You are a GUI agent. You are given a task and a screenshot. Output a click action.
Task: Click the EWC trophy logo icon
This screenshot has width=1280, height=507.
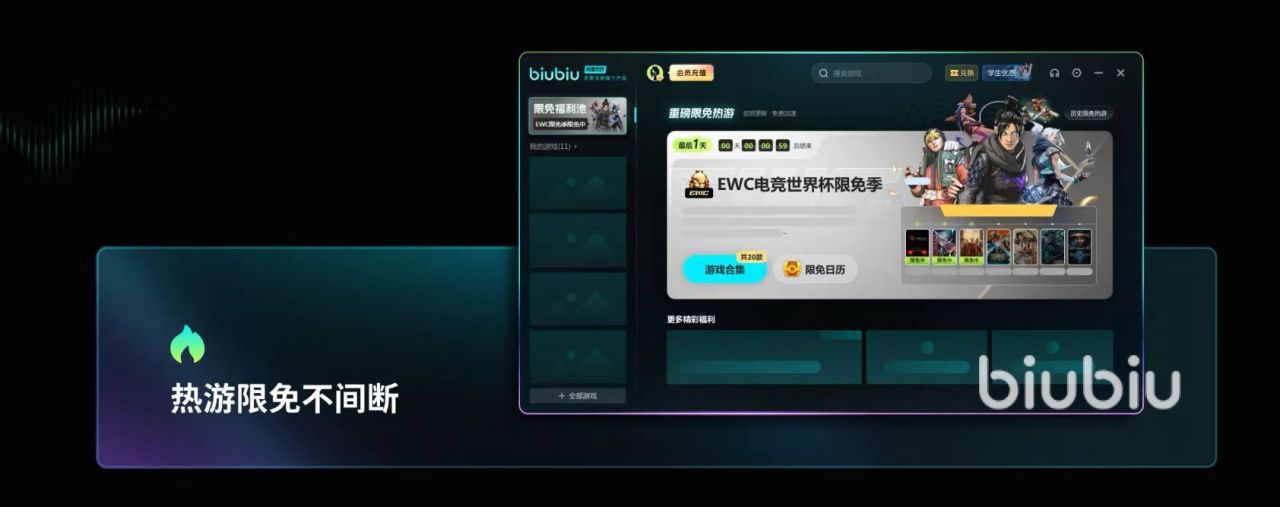point(698,184)
